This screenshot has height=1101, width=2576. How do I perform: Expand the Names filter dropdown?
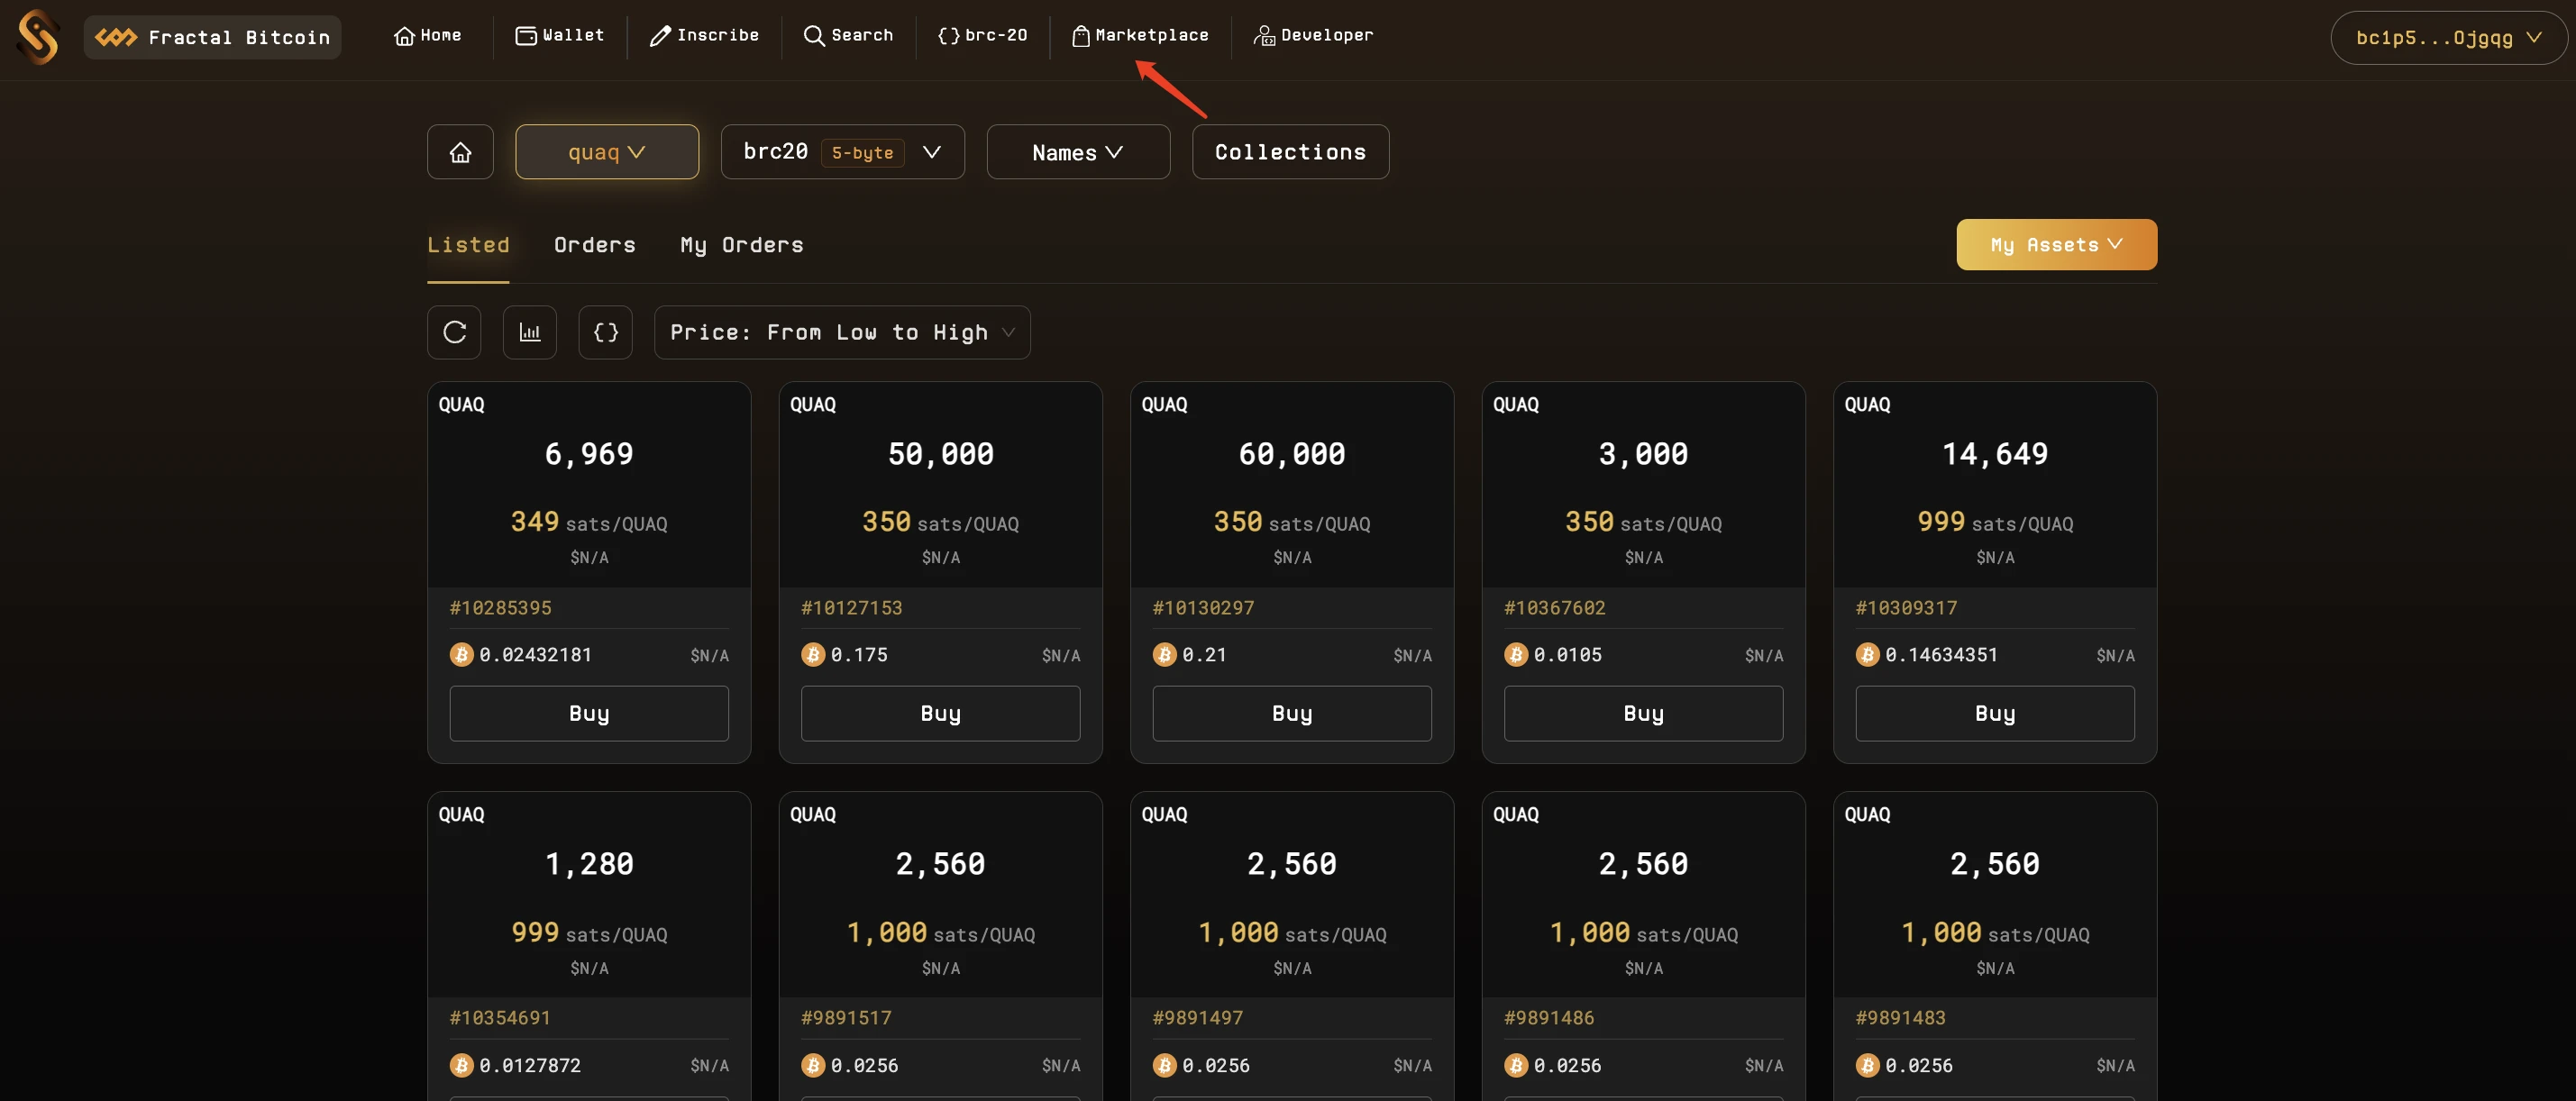coord(1078,151)
